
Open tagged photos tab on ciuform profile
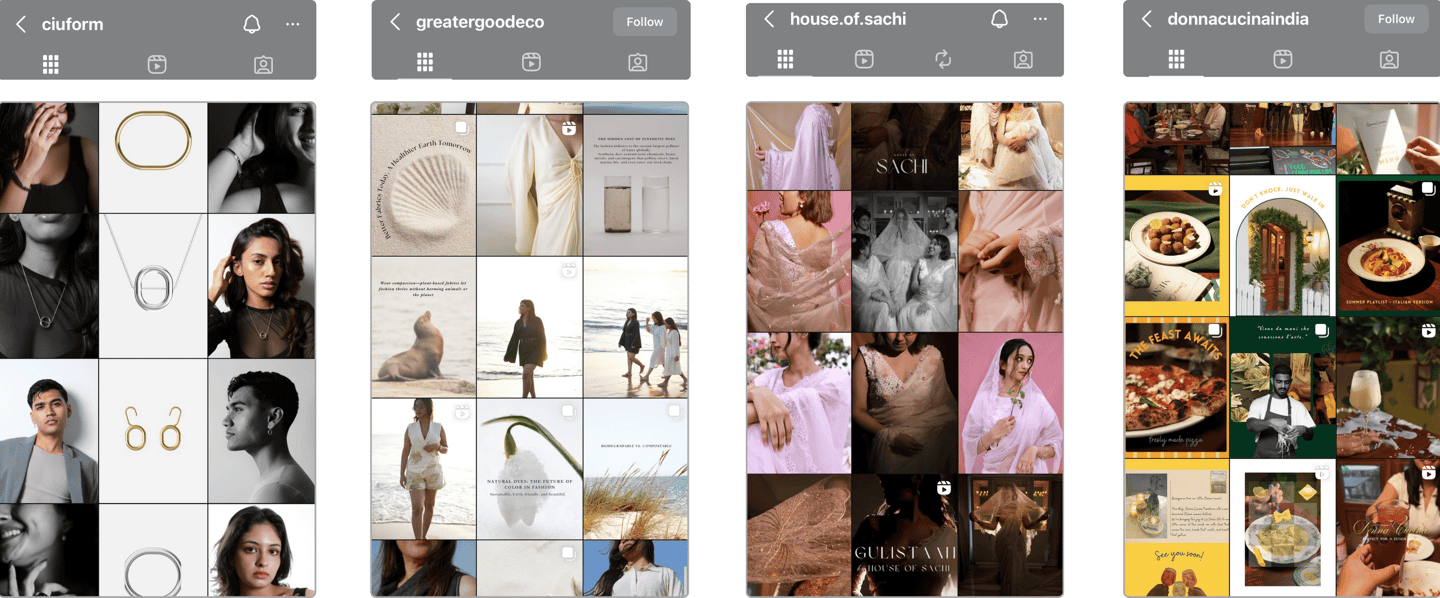(x=263, y=64)
